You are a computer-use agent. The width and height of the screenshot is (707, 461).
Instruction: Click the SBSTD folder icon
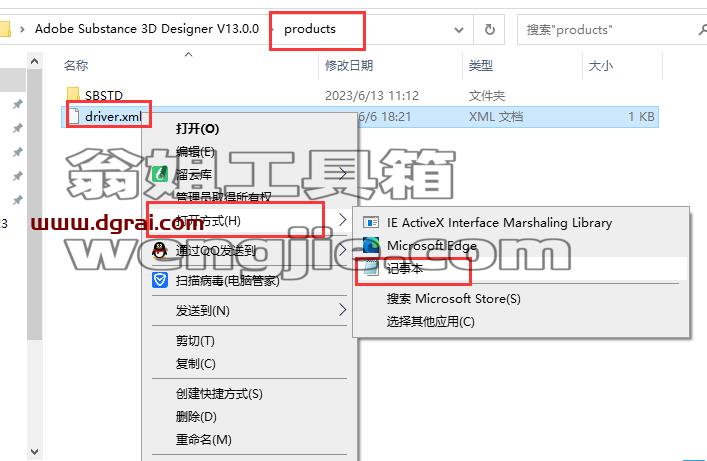pyautogui.click(x=73, y=94)
